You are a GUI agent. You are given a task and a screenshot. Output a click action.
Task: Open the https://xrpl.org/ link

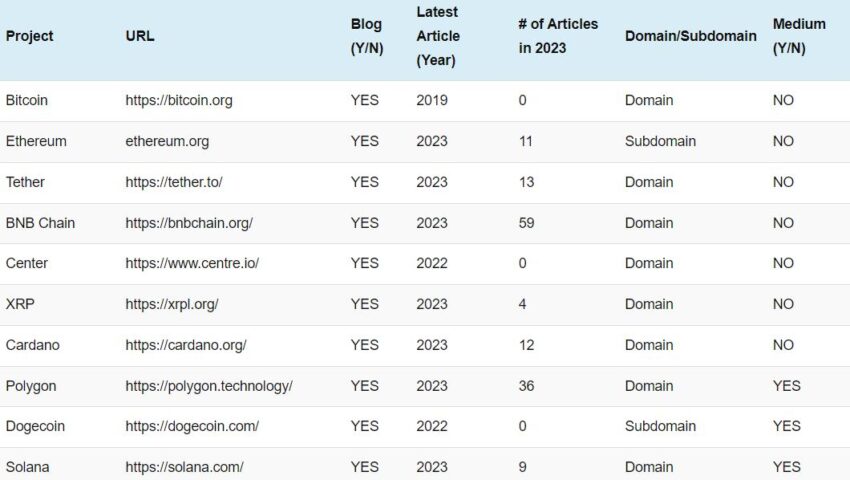click(172, 304)
